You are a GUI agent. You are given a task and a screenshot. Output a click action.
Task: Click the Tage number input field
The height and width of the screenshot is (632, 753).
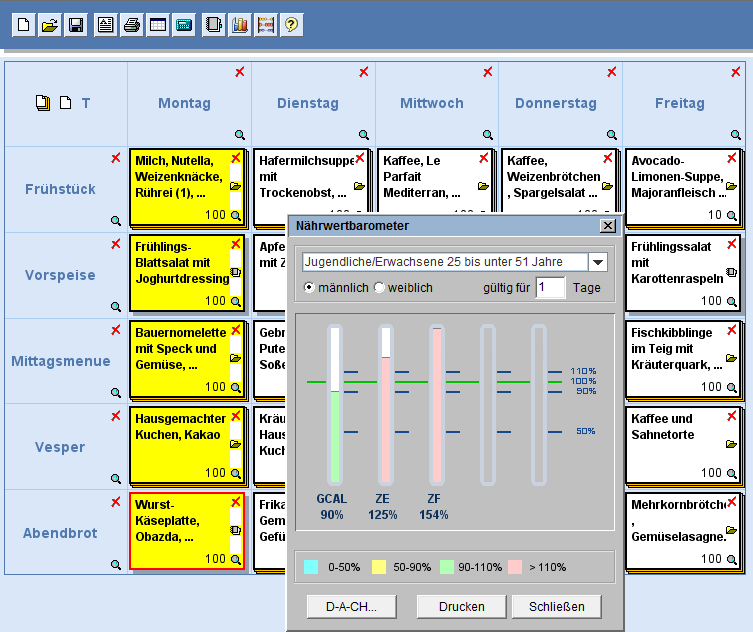[x=551, y=288]
